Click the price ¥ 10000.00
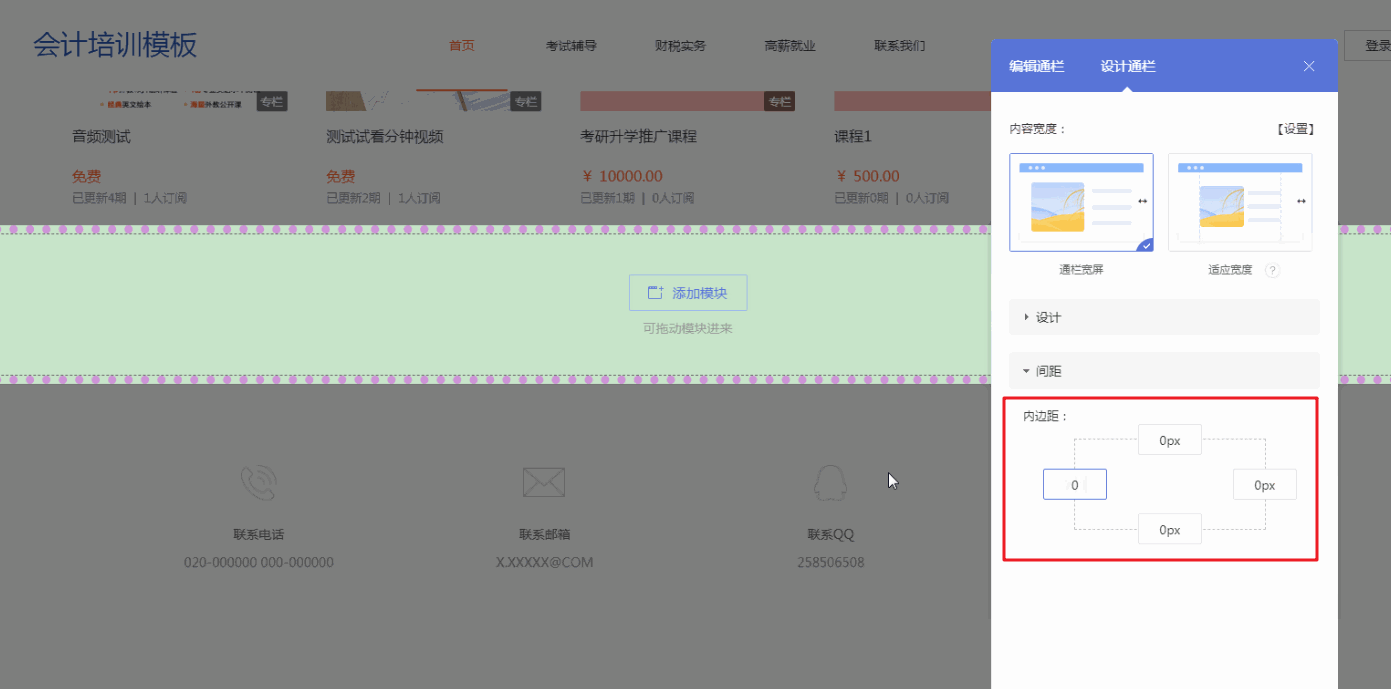This screenshot has width=1391, height=689. pyautogui.click(x=621, y=177)
